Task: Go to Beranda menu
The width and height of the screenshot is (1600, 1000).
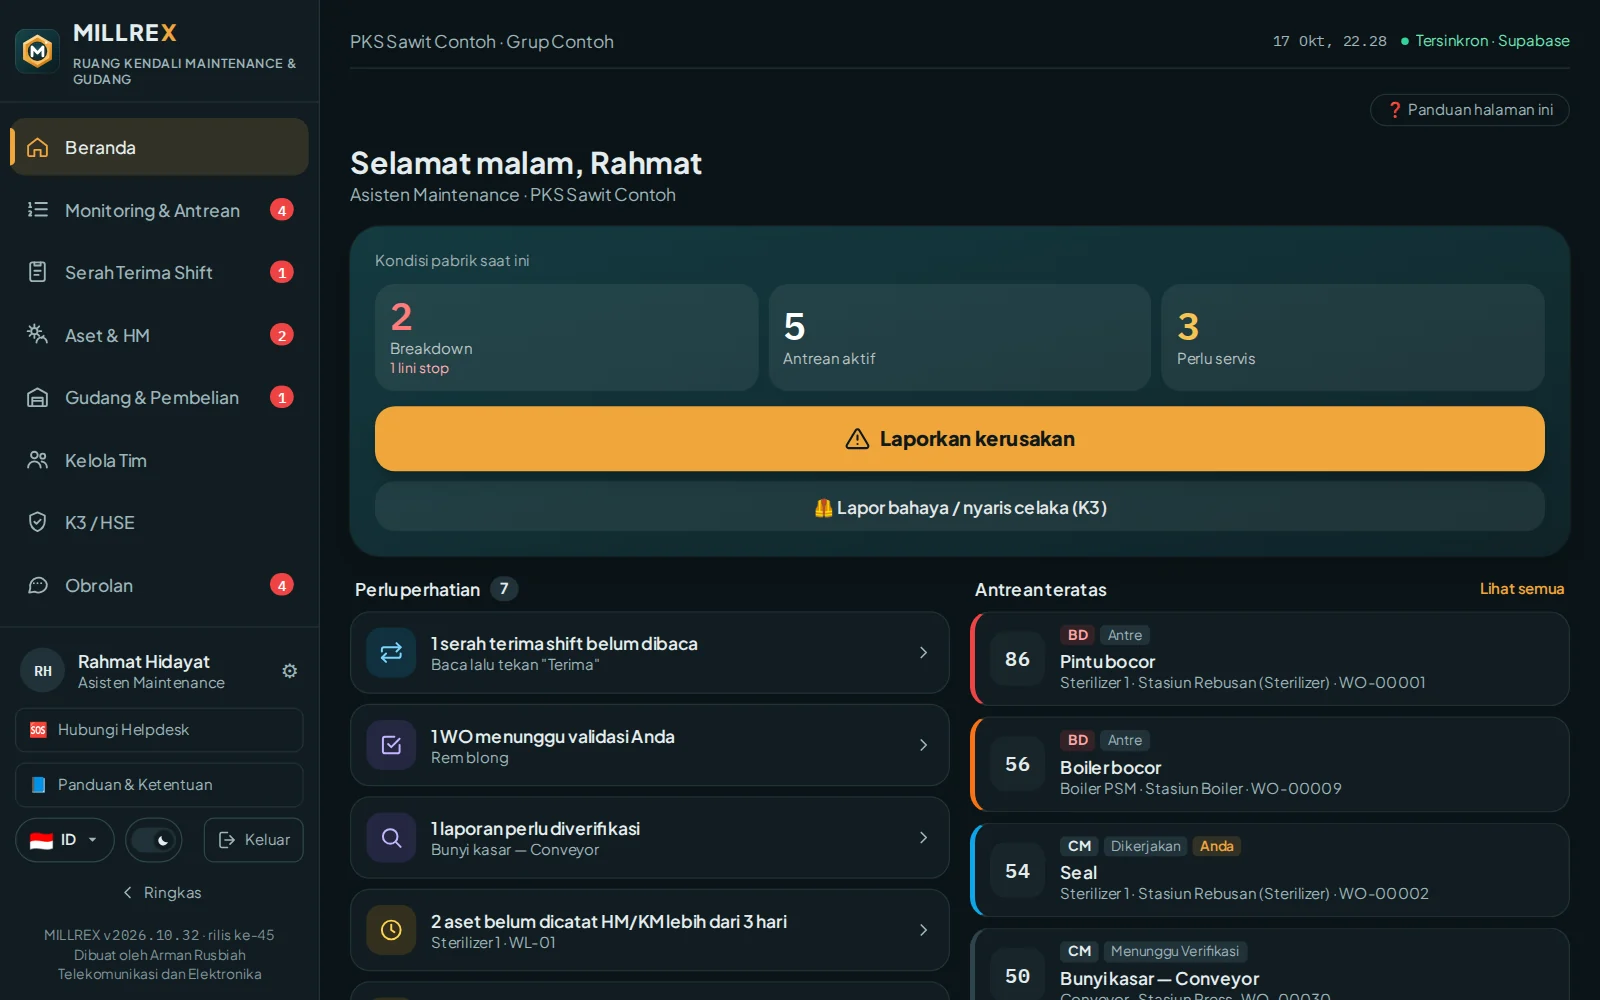Action: click(160, 147)
